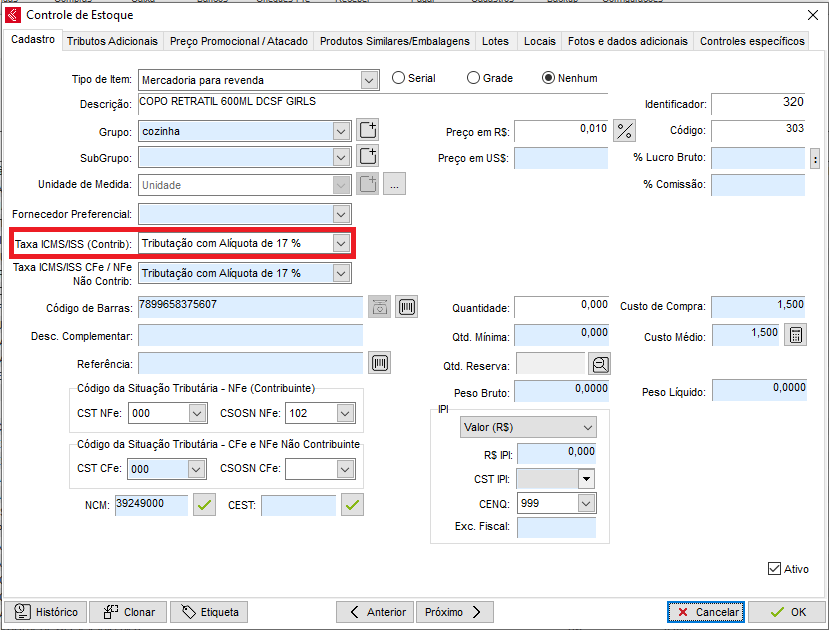The image size is (829, 630).
Task: Click the green checkmark next to NCM
Action: (204, 506)
